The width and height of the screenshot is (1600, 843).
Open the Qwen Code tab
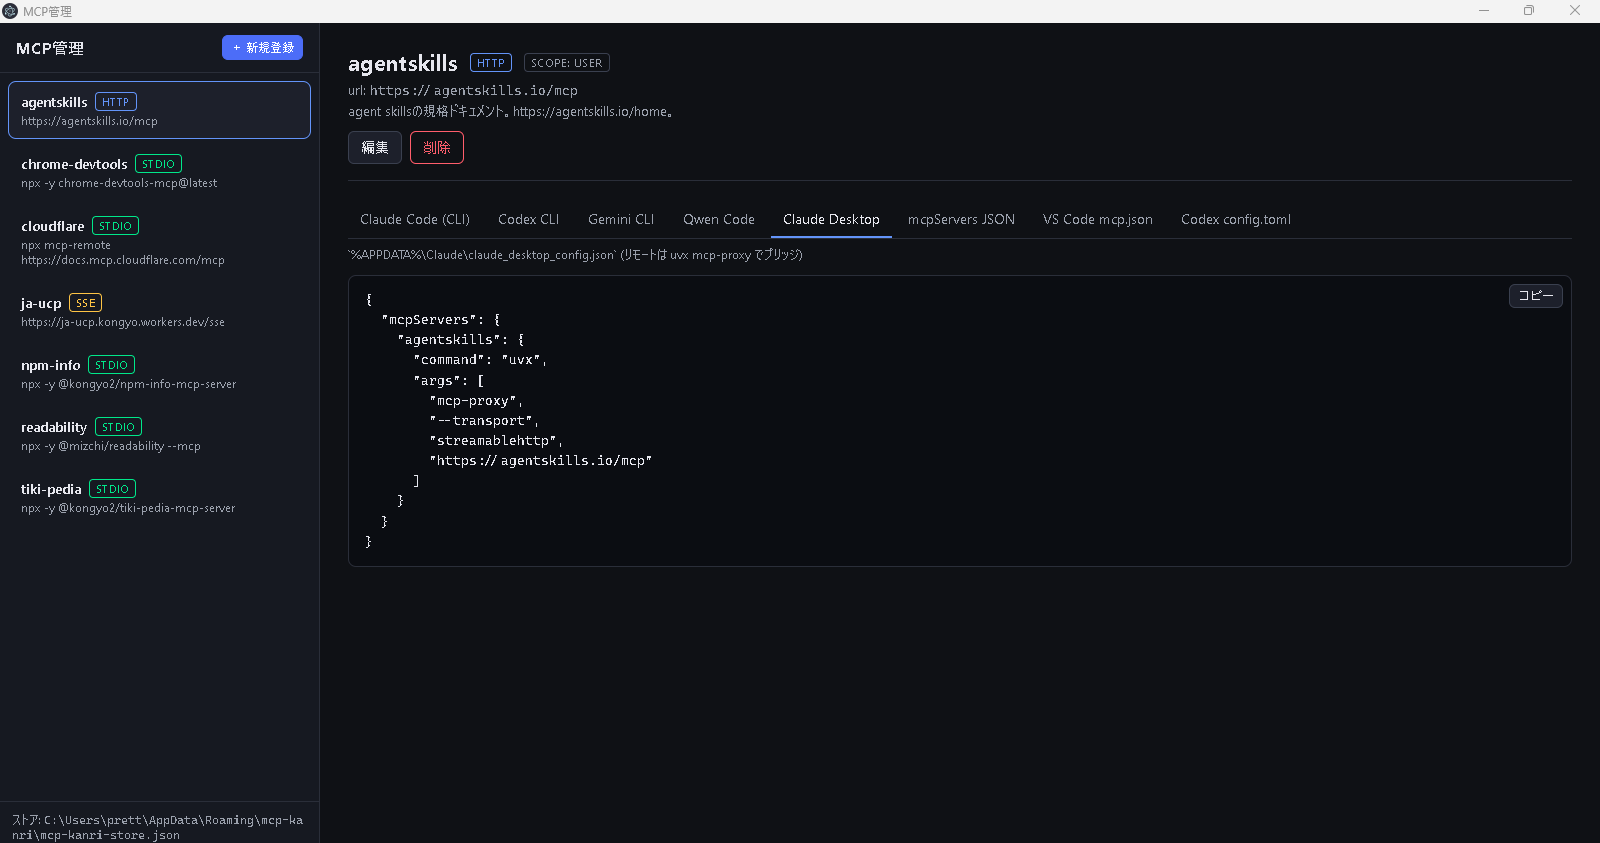click(x=719, y=219)
